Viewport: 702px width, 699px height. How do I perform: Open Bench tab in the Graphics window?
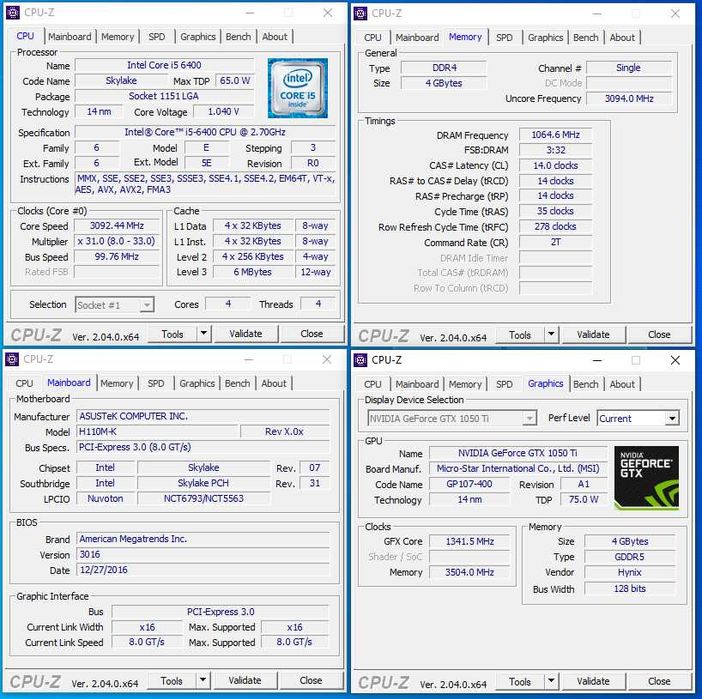(x=586, y=385)
